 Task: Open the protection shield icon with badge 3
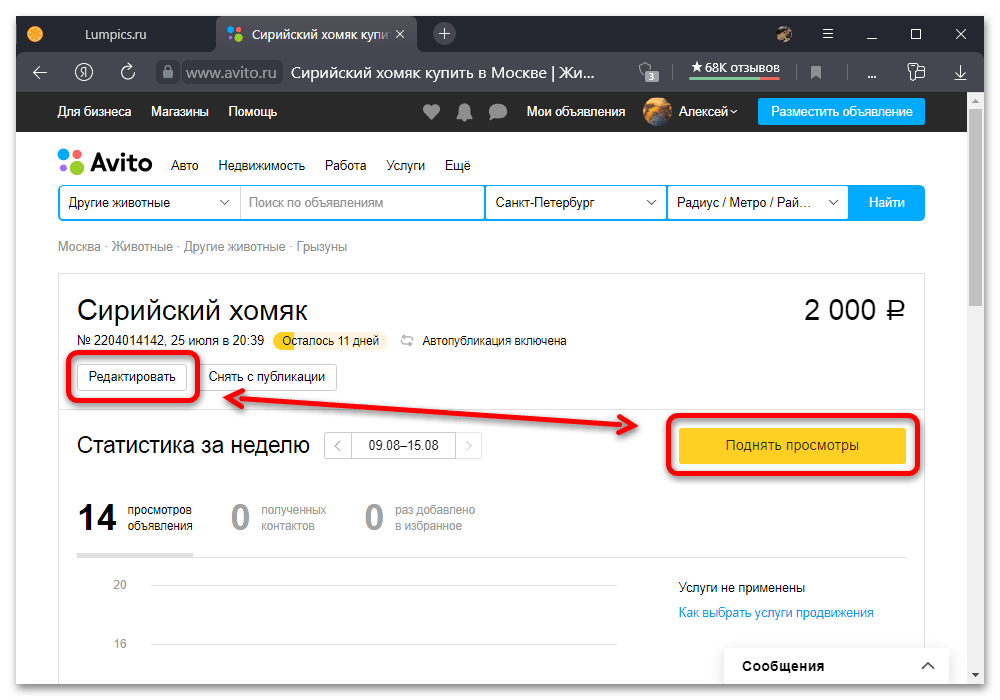[648, 72]
